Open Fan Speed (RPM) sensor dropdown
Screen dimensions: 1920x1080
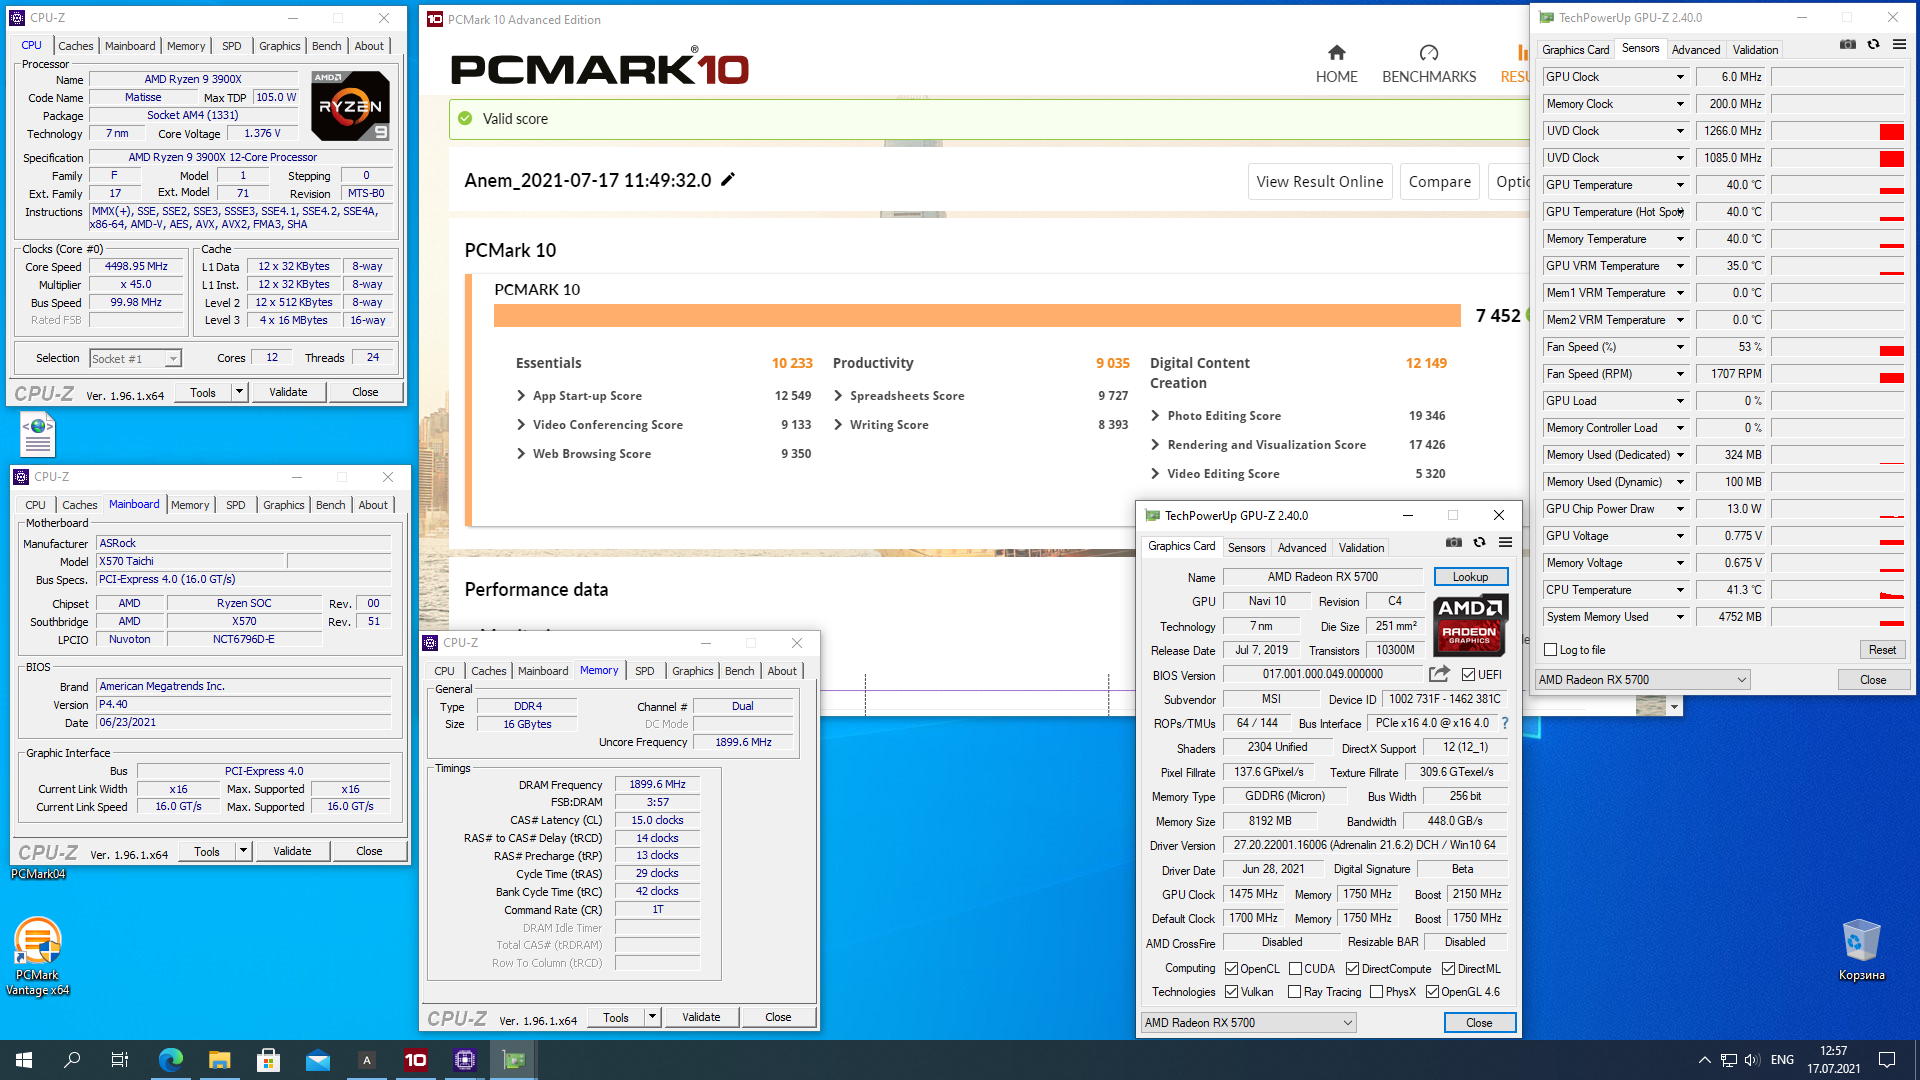(x=1680, y=374)
